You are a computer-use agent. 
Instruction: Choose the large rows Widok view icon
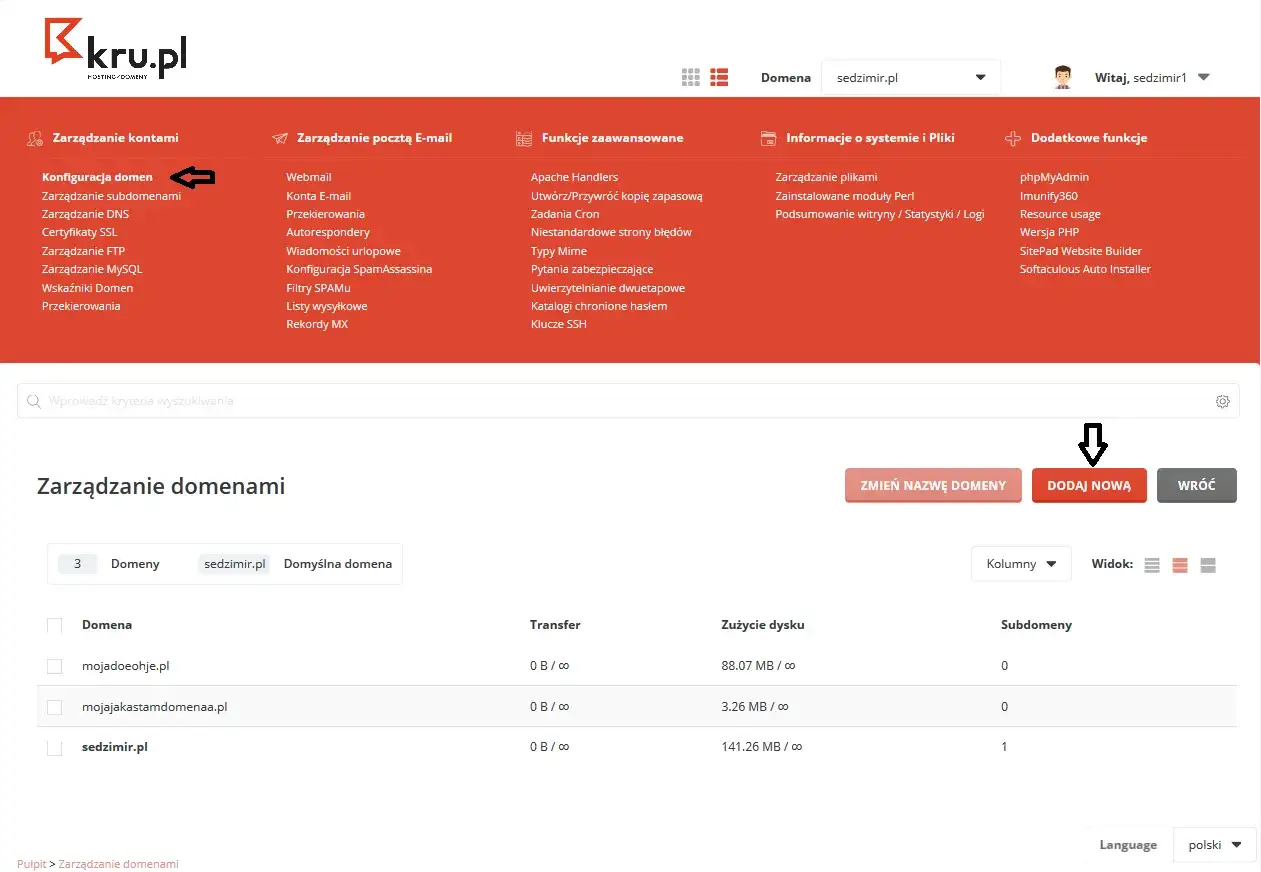(1208, 564)
